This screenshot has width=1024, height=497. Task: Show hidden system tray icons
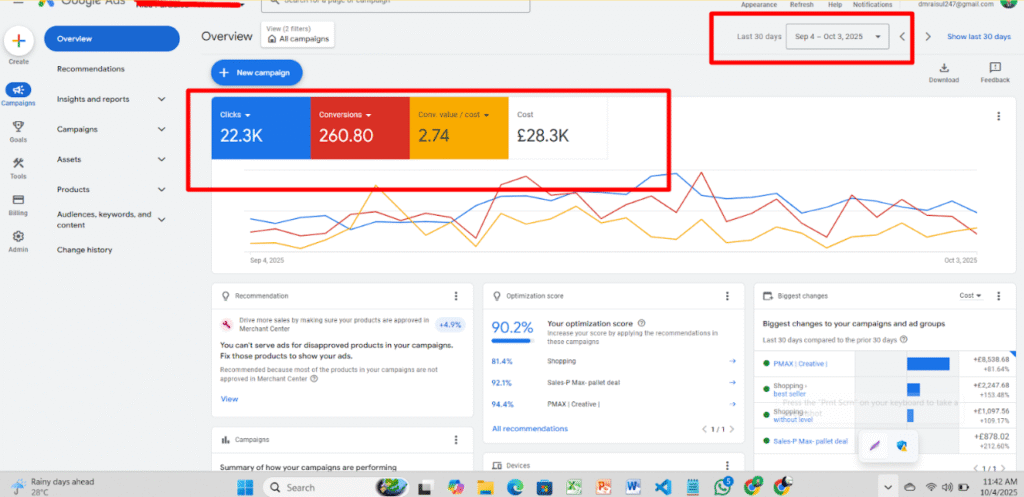click(886, 487)
